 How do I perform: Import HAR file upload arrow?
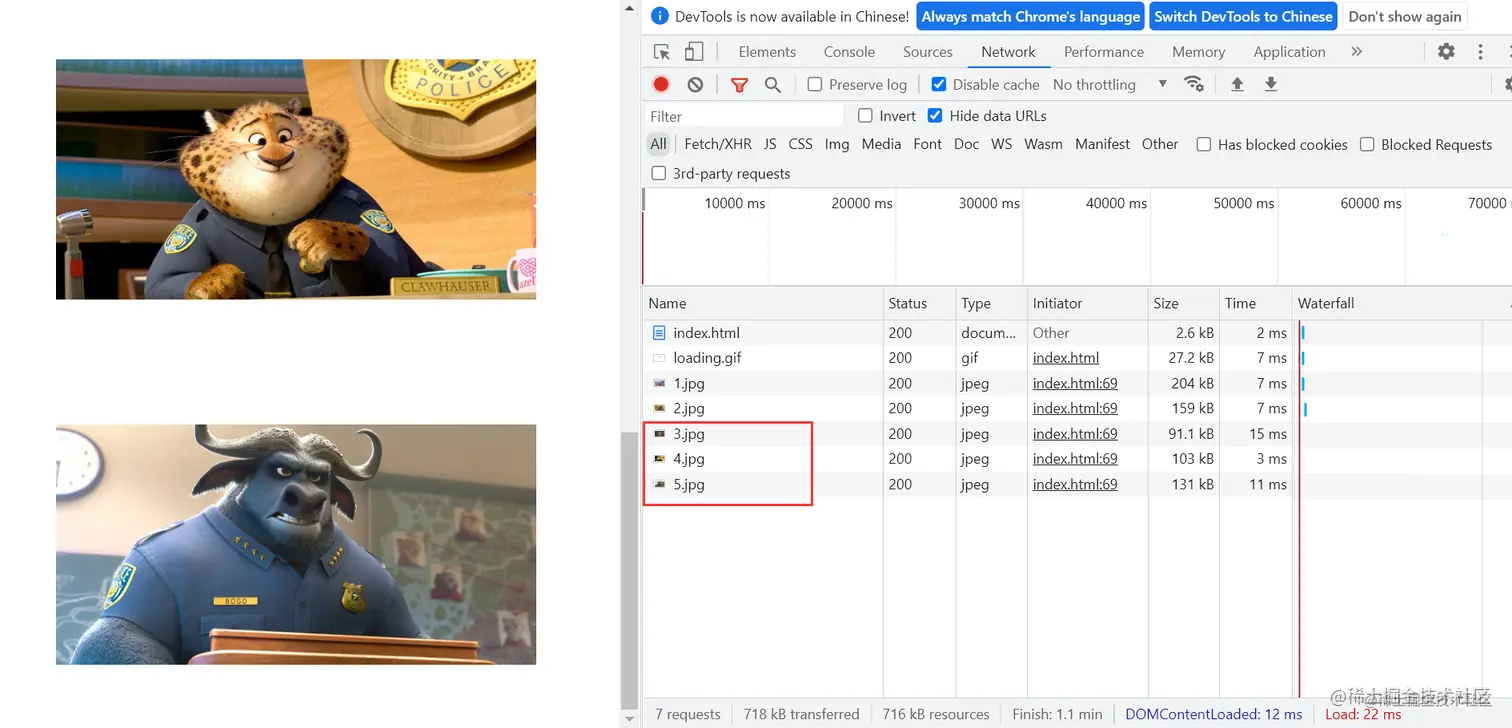(x=1237, y=85)
